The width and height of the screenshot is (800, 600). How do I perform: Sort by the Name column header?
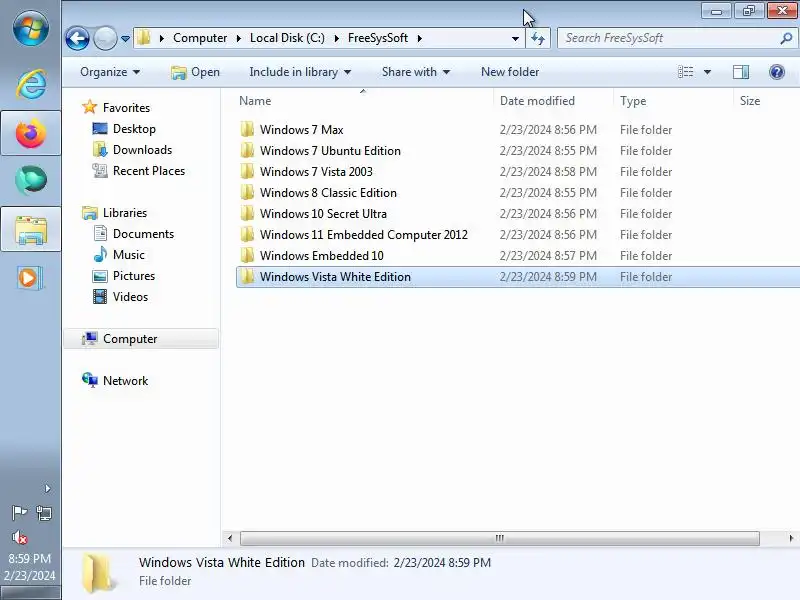pos(255,101)
